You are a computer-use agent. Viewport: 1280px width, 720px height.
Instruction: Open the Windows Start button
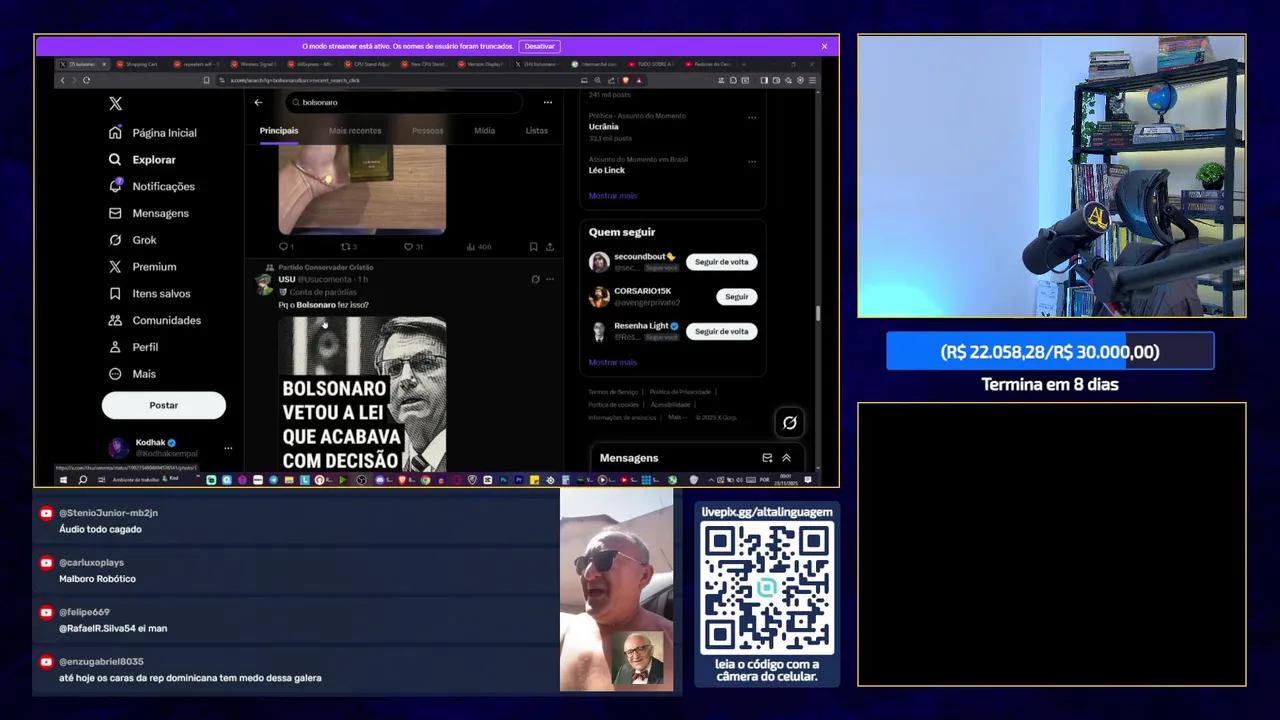coord(63,480)
